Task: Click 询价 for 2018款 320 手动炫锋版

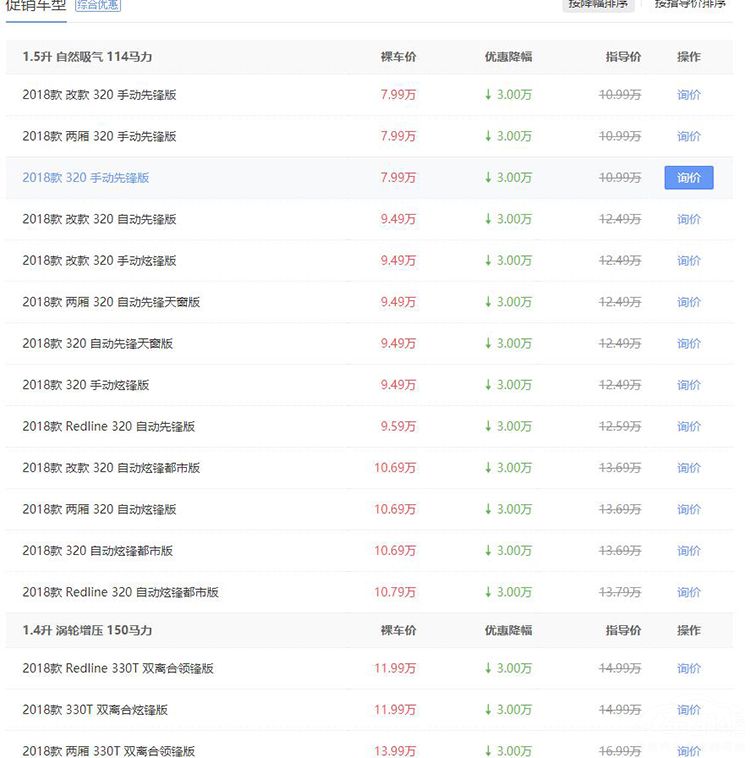Action: pos(689,385)
